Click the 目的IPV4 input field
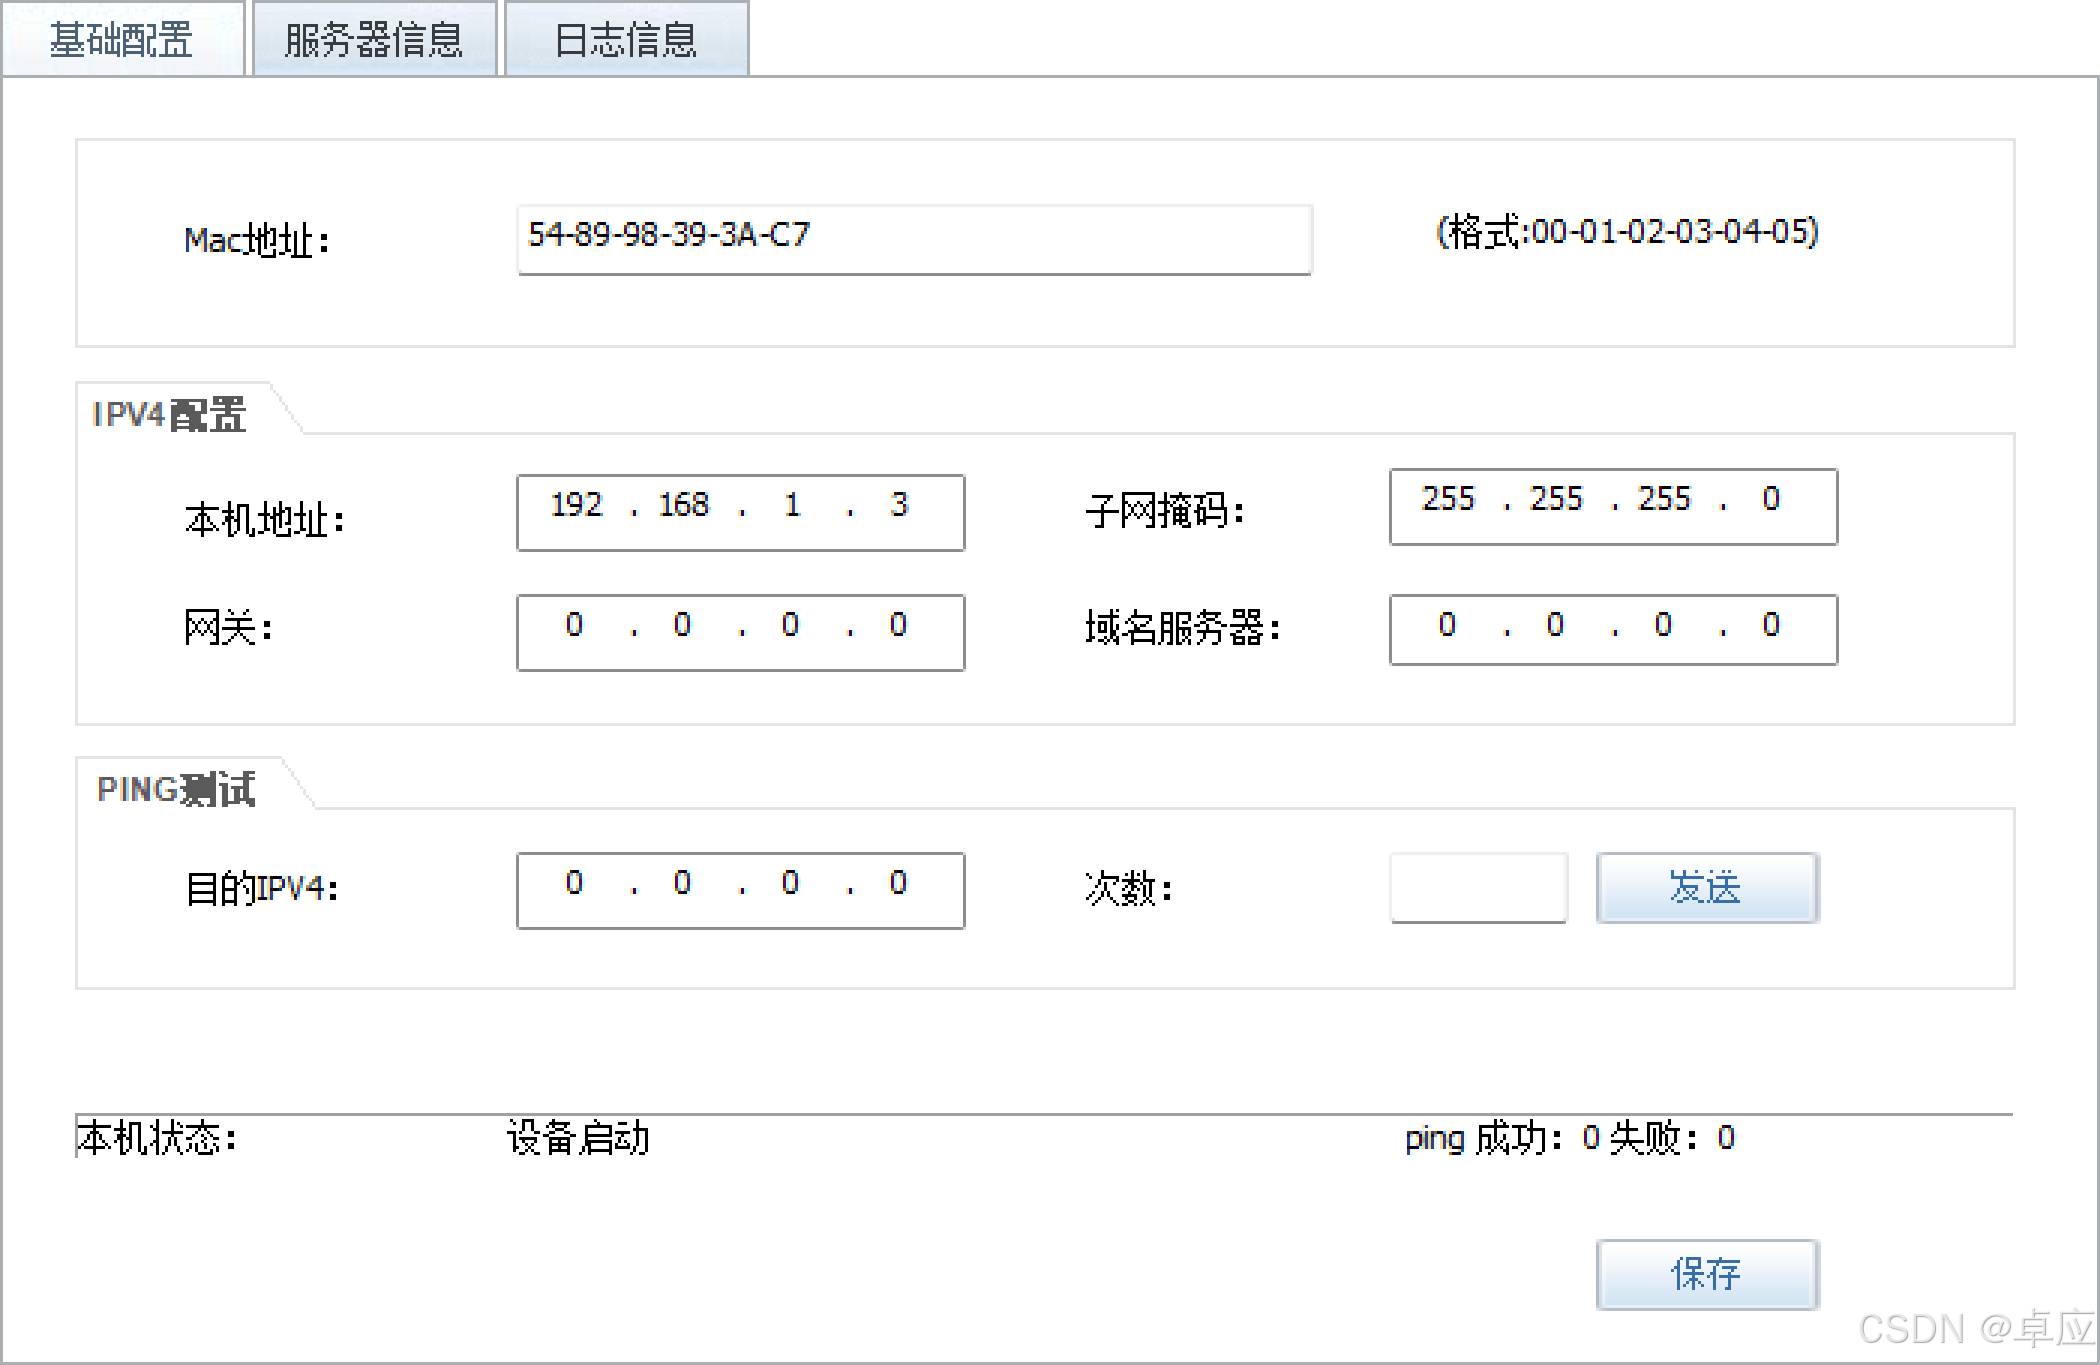 coord(740,891)
